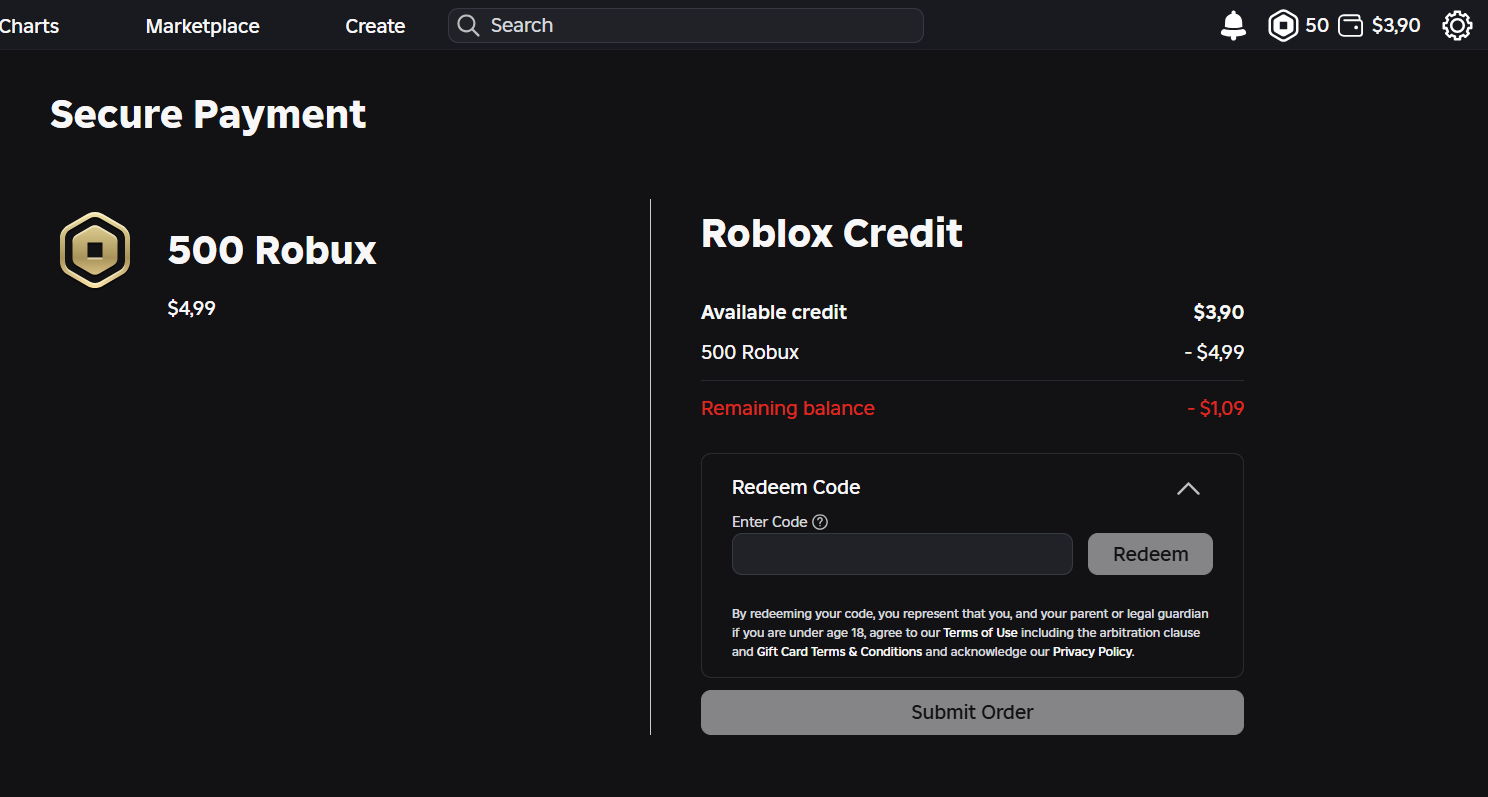This screenshot has width=1488, height=797.
Task: Click the gold 500 Robux product icon
Action: coord(95,249)
